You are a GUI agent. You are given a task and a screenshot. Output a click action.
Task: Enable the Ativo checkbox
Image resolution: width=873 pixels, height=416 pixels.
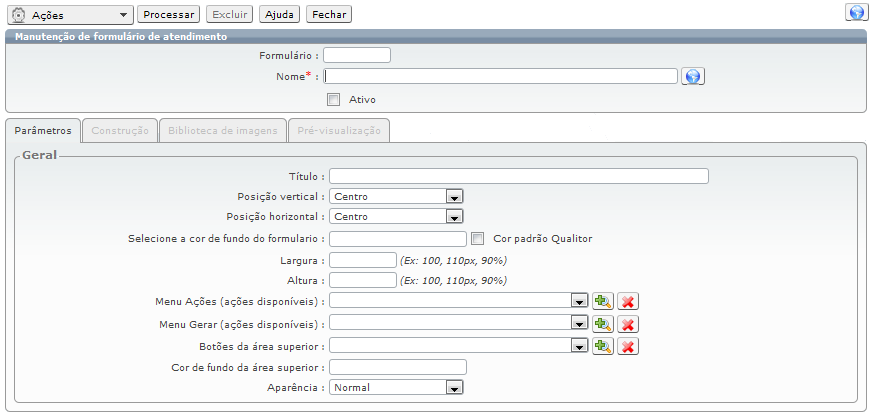click(334, 99)
